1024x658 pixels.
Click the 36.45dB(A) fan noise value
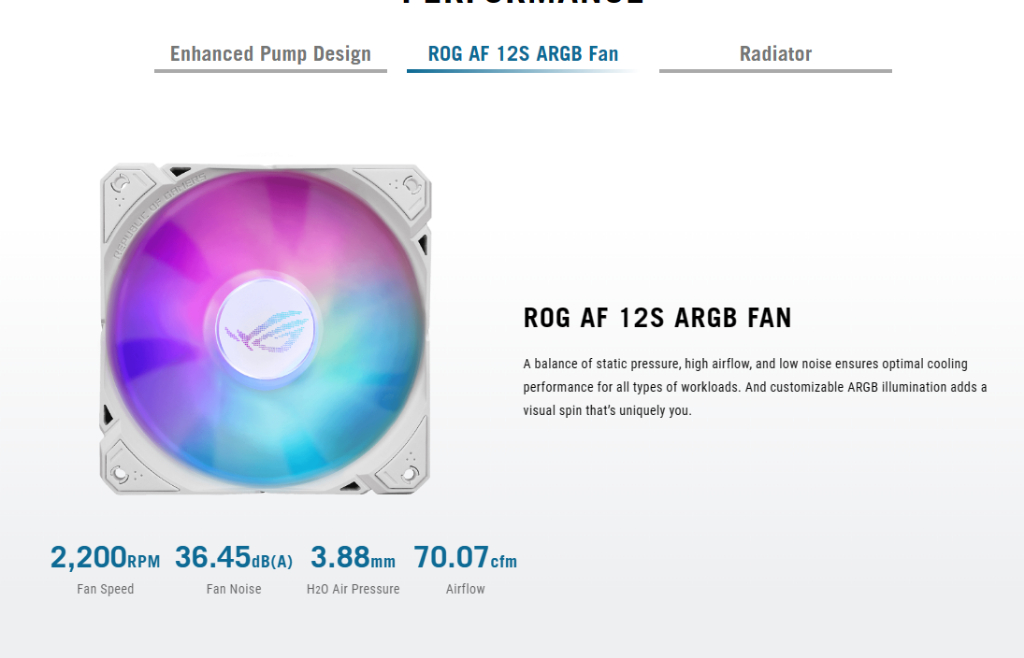click(x=234, y=556)
